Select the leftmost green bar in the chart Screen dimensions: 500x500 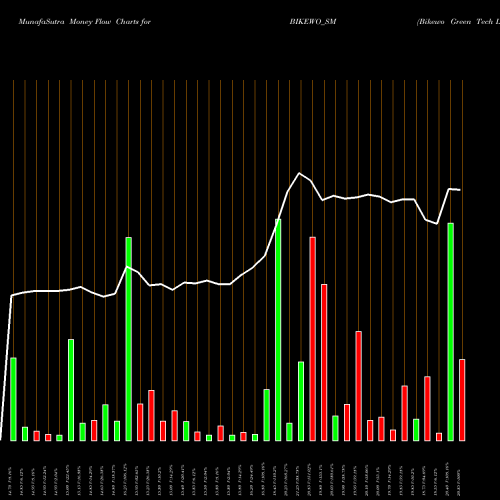13,399
